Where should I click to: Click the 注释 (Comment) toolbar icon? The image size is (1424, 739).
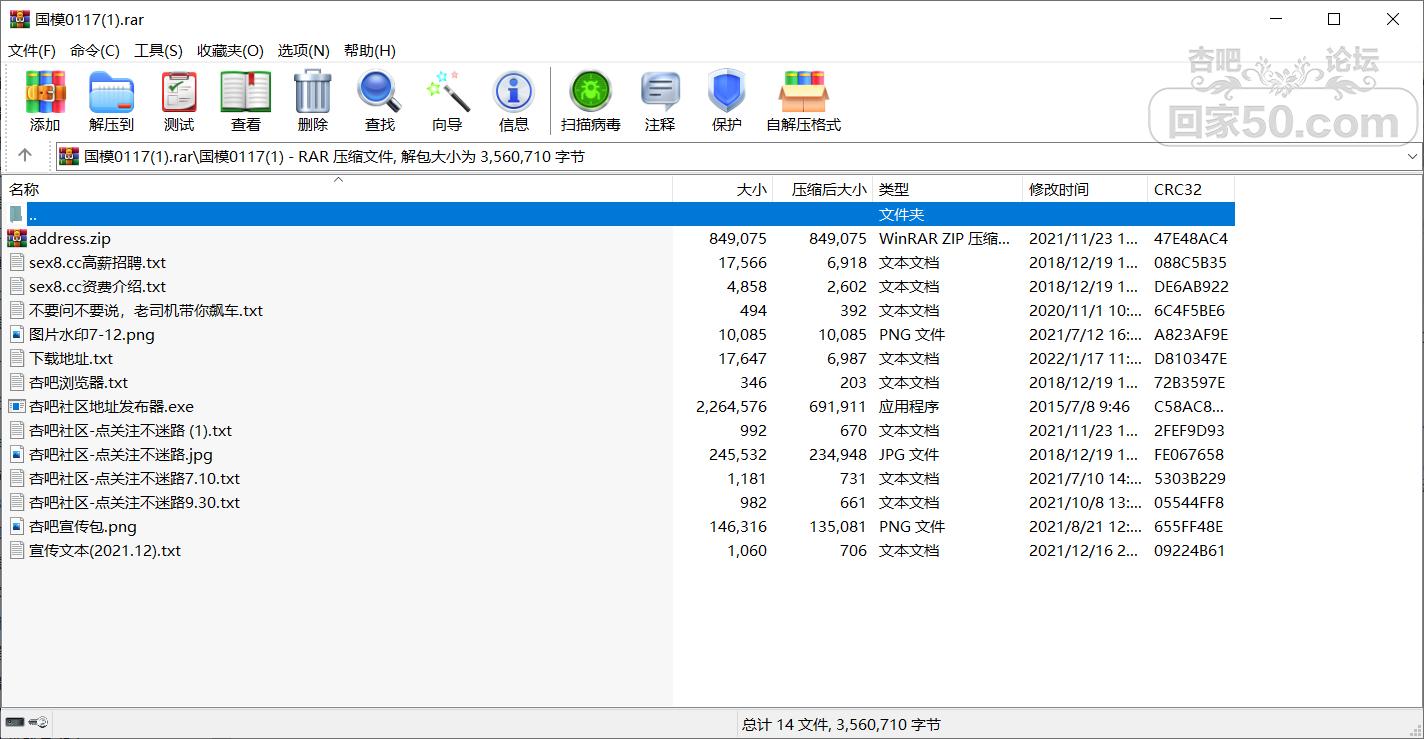coord(660,93)
